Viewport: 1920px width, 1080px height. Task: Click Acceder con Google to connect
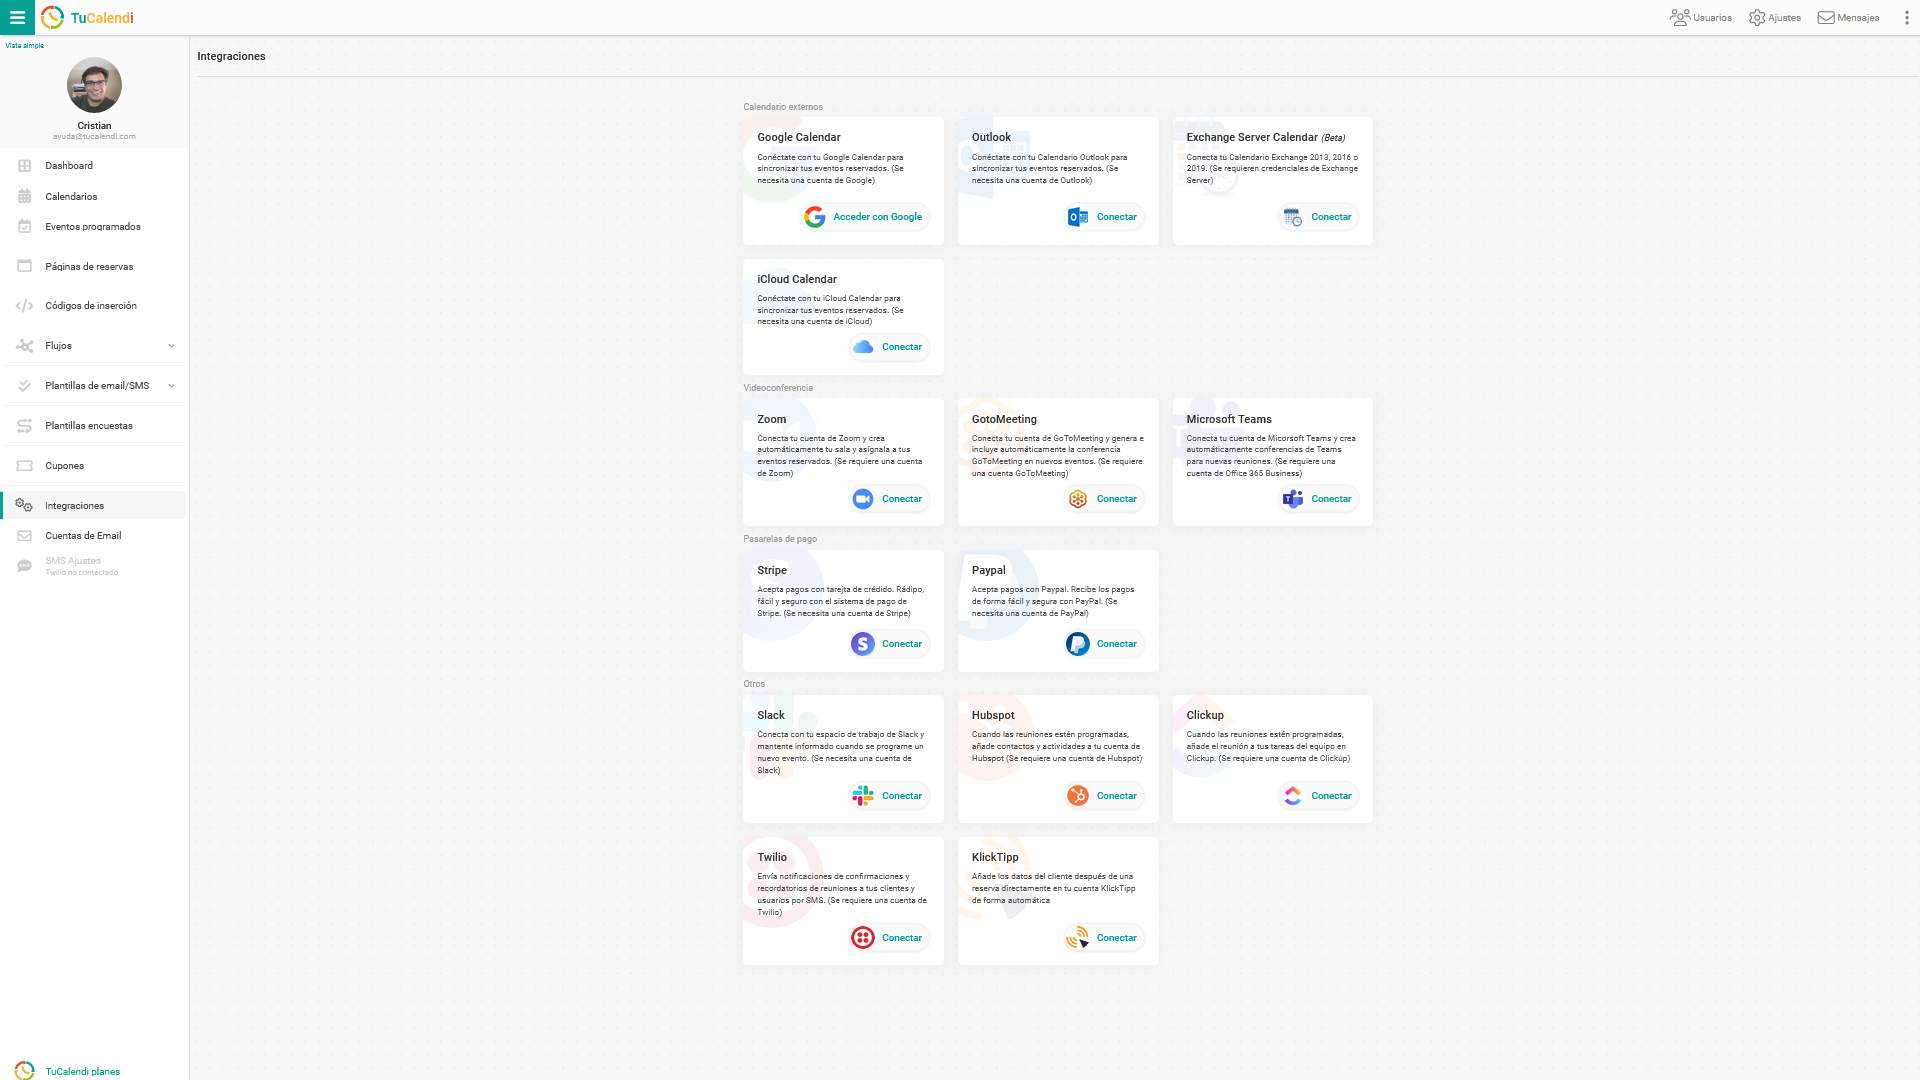click(862, 216)
